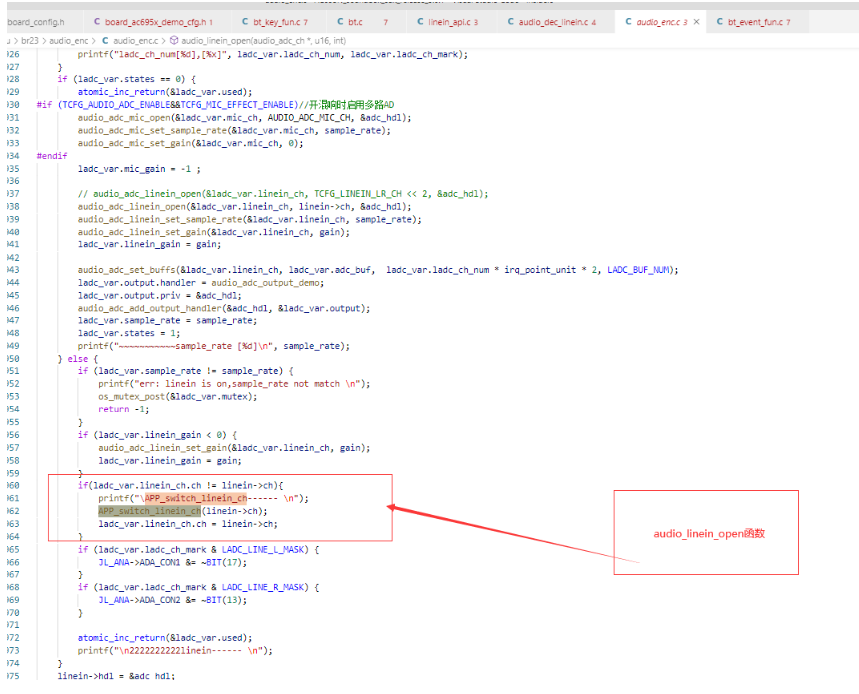Click the TCFG_AUDIO_ADC_ENABLE macro in the #if line
Image resolution: width=859 pixels, height=694 pixels.
coord(116,105)
